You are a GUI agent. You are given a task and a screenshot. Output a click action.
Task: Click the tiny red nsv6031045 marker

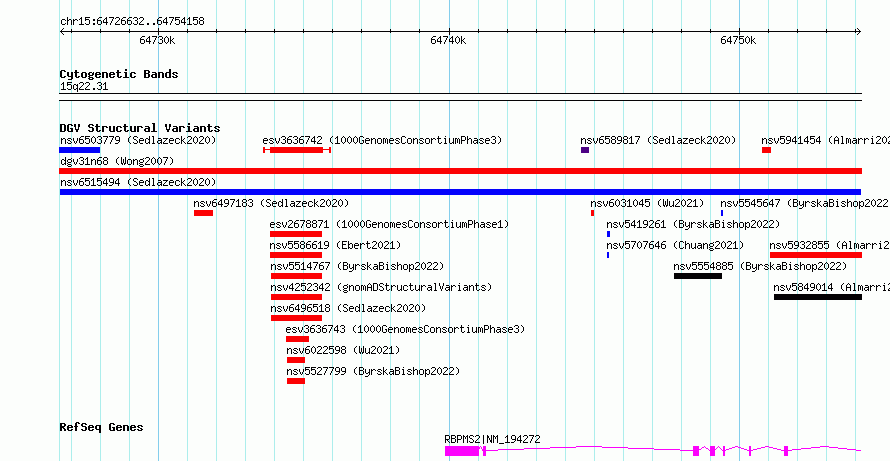[x=593, y=213]
